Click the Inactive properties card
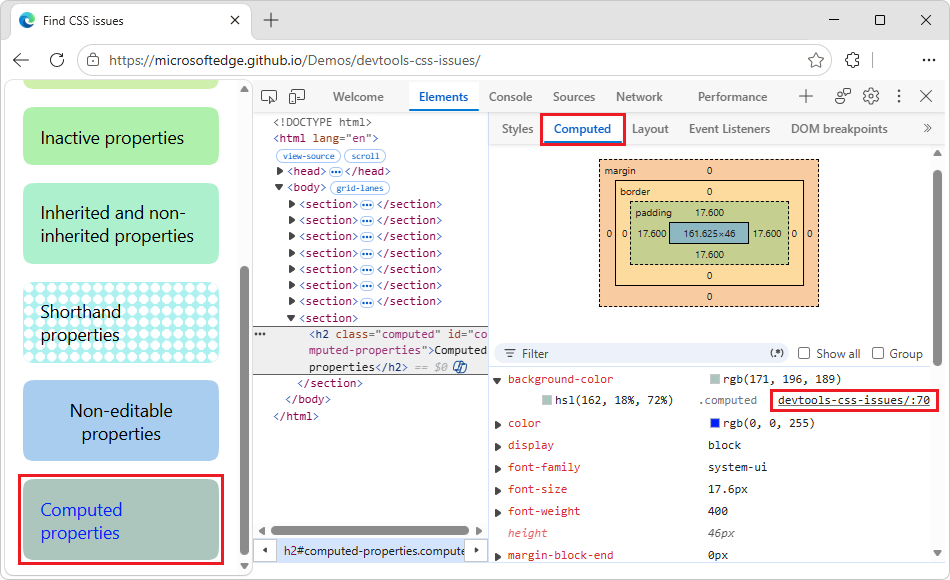This screenshot has width=950, height=580. tap(121, 136)
